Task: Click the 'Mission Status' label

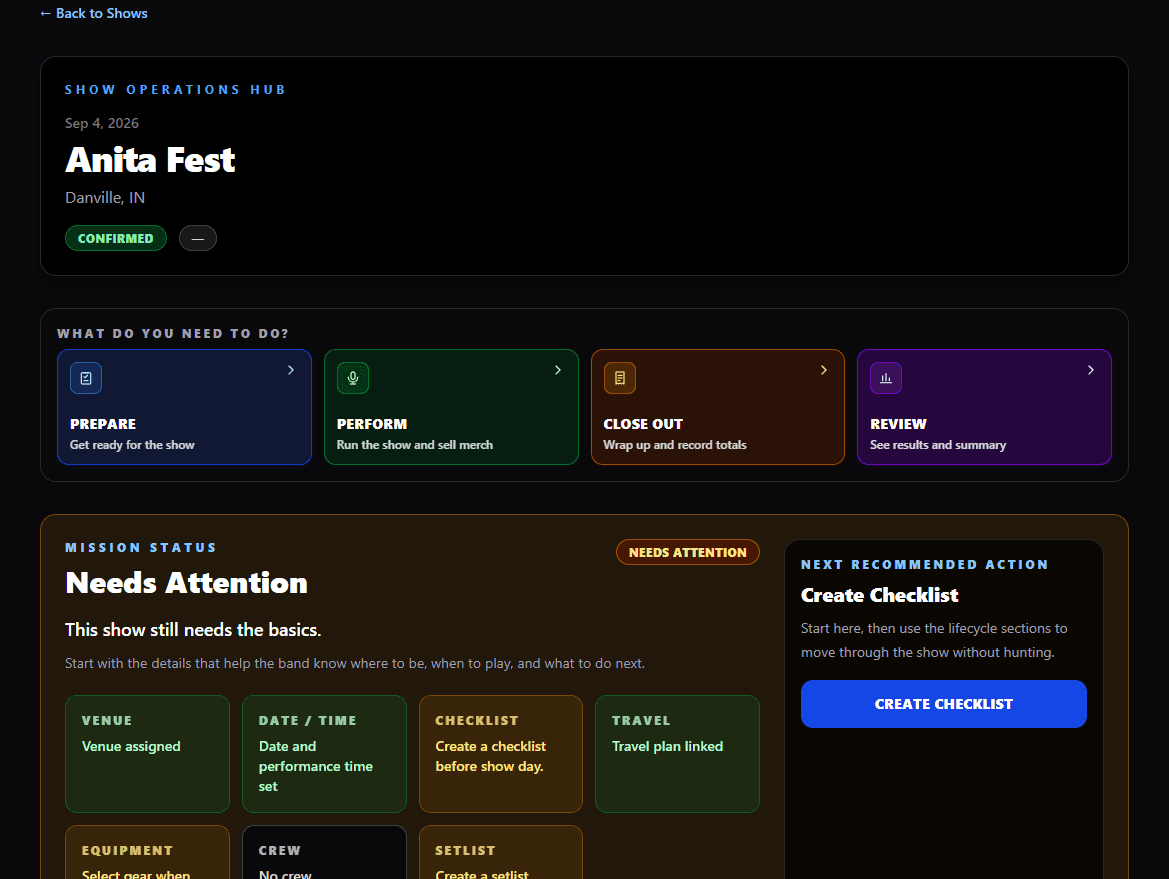Action: click(x=141, y=547)
